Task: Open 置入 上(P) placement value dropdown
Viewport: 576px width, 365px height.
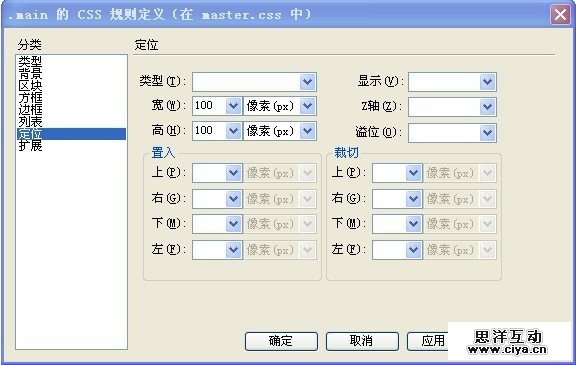Action: 234,173
